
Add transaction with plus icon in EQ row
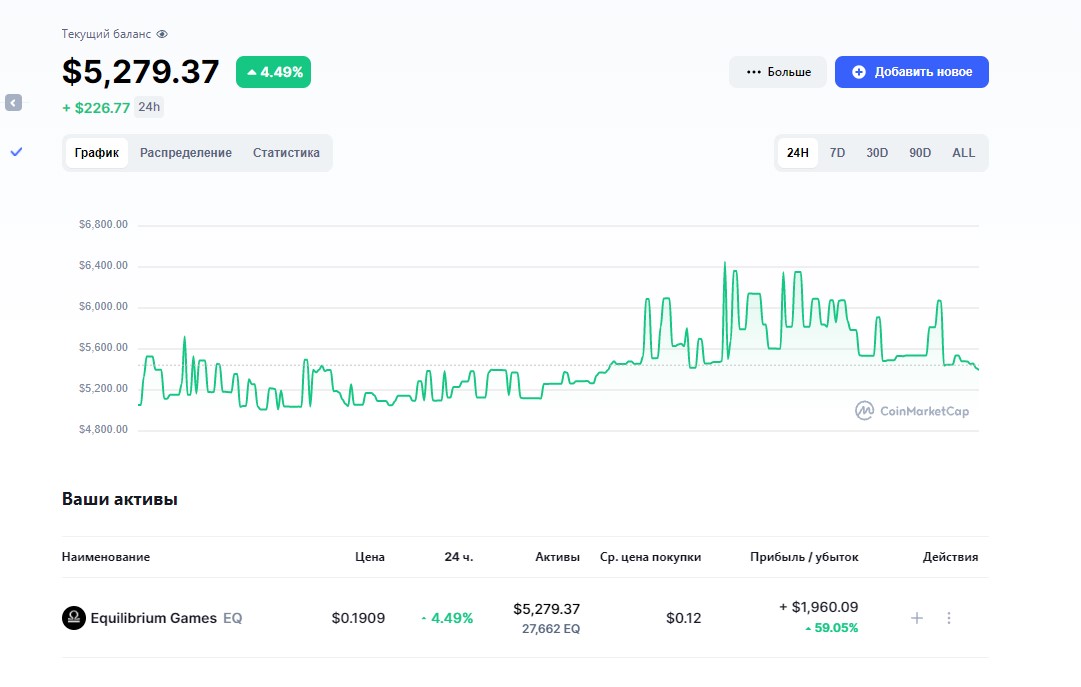click(x=917, y=618)
